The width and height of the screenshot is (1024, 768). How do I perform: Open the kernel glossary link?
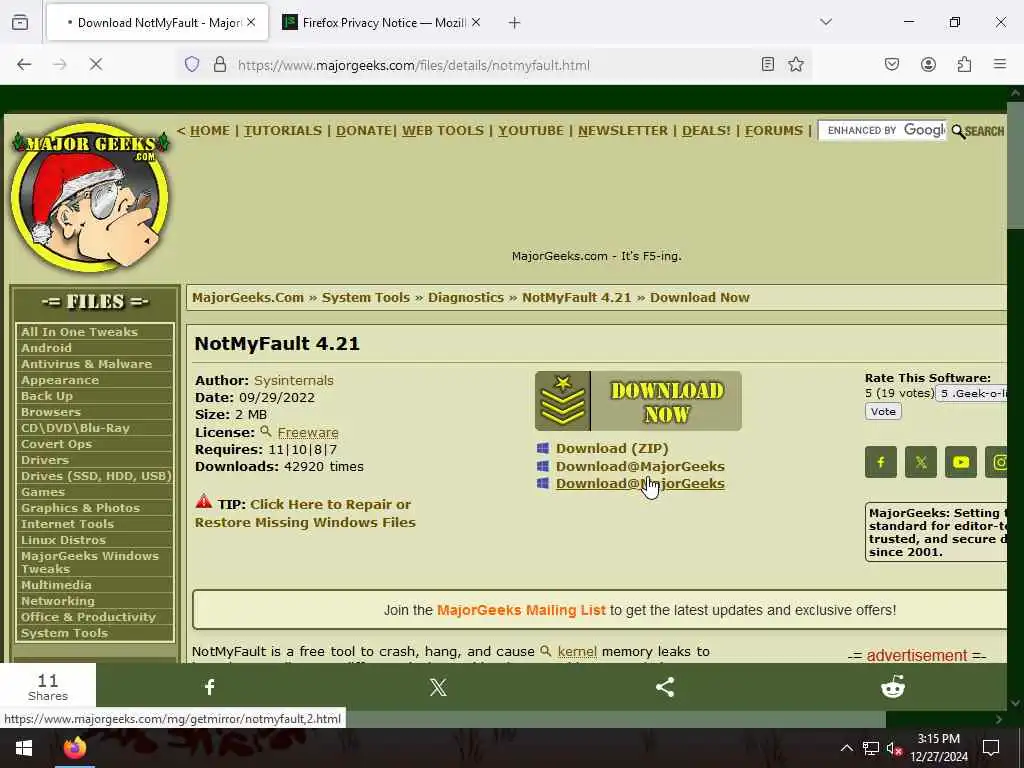point(577,652)
